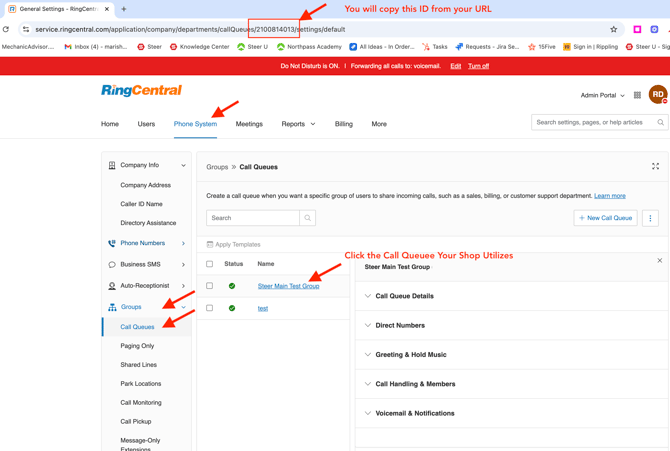670x451 pixels.
Task: Go to the Billing tab
Action: 344,124
